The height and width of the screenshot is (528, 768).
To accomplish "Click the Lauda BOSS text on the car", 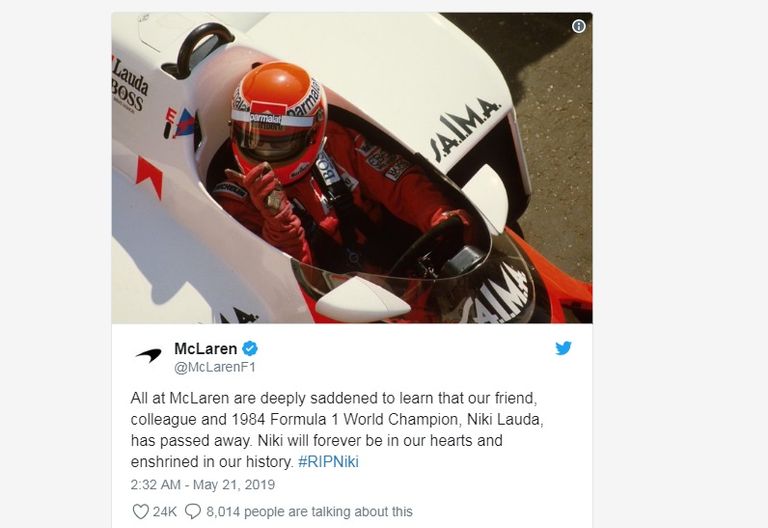I will coord(129,84).
